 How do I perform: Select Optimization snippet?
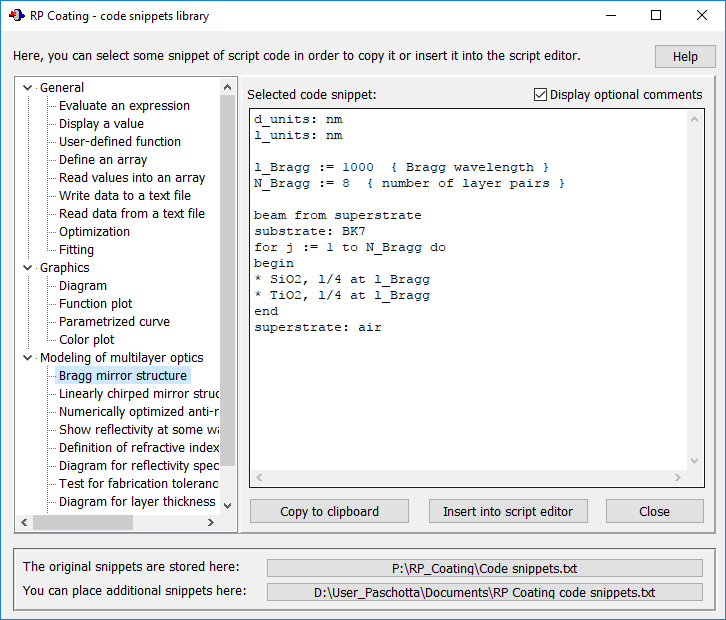point(94,232)
